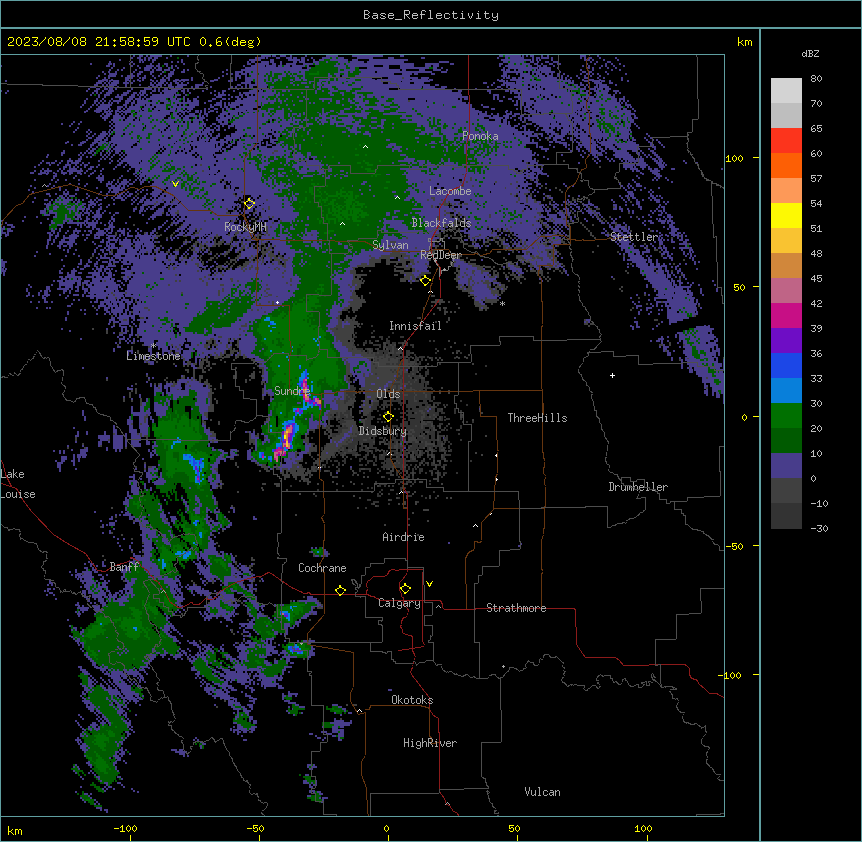Pick the bright green 20-30 dBZ legend swatch

pos(786,416)
